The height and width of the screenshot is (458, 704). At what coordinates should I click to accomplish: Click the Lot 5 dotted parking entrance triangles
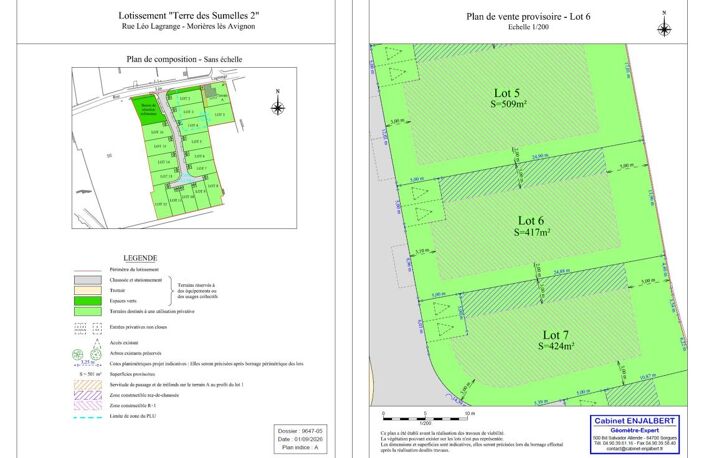pyautogui.click(x=395, y=62)
